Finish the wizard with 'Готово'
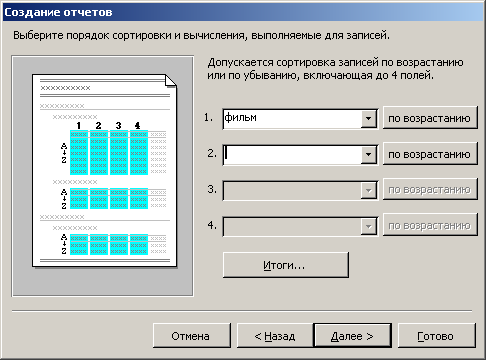The width and height of the screenshot is (486, 360). 437,336
